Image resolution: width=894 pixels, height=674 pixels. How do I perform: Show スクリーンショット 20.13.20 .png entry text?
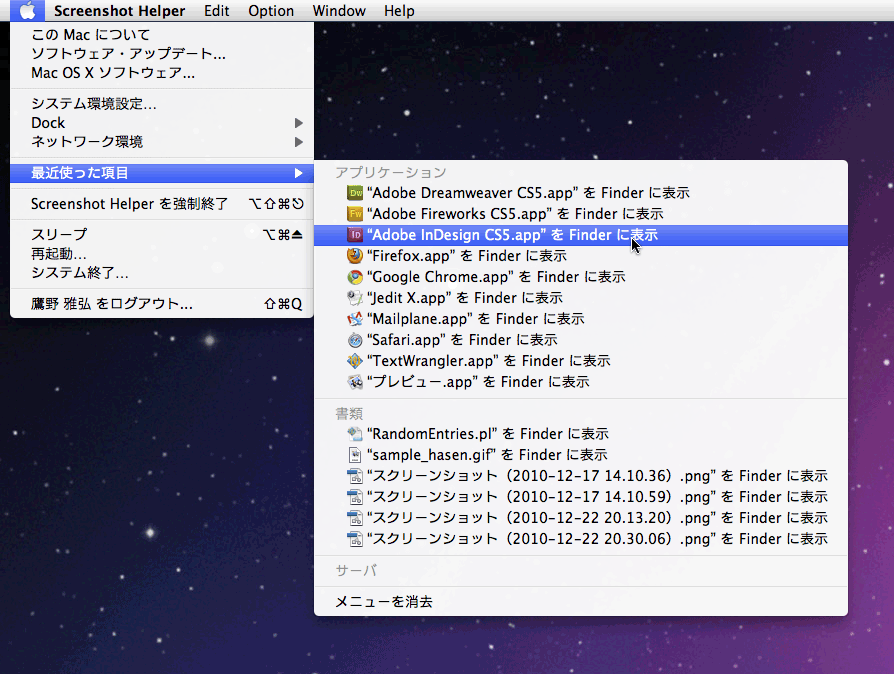(597, 518)
